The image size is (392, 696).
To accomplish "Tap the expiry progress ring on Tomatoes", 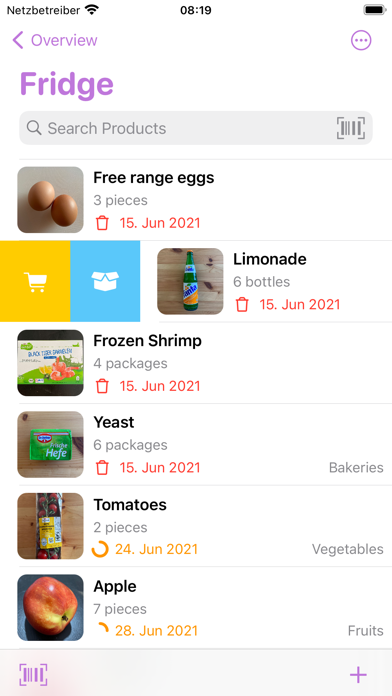I will (100, 549).
